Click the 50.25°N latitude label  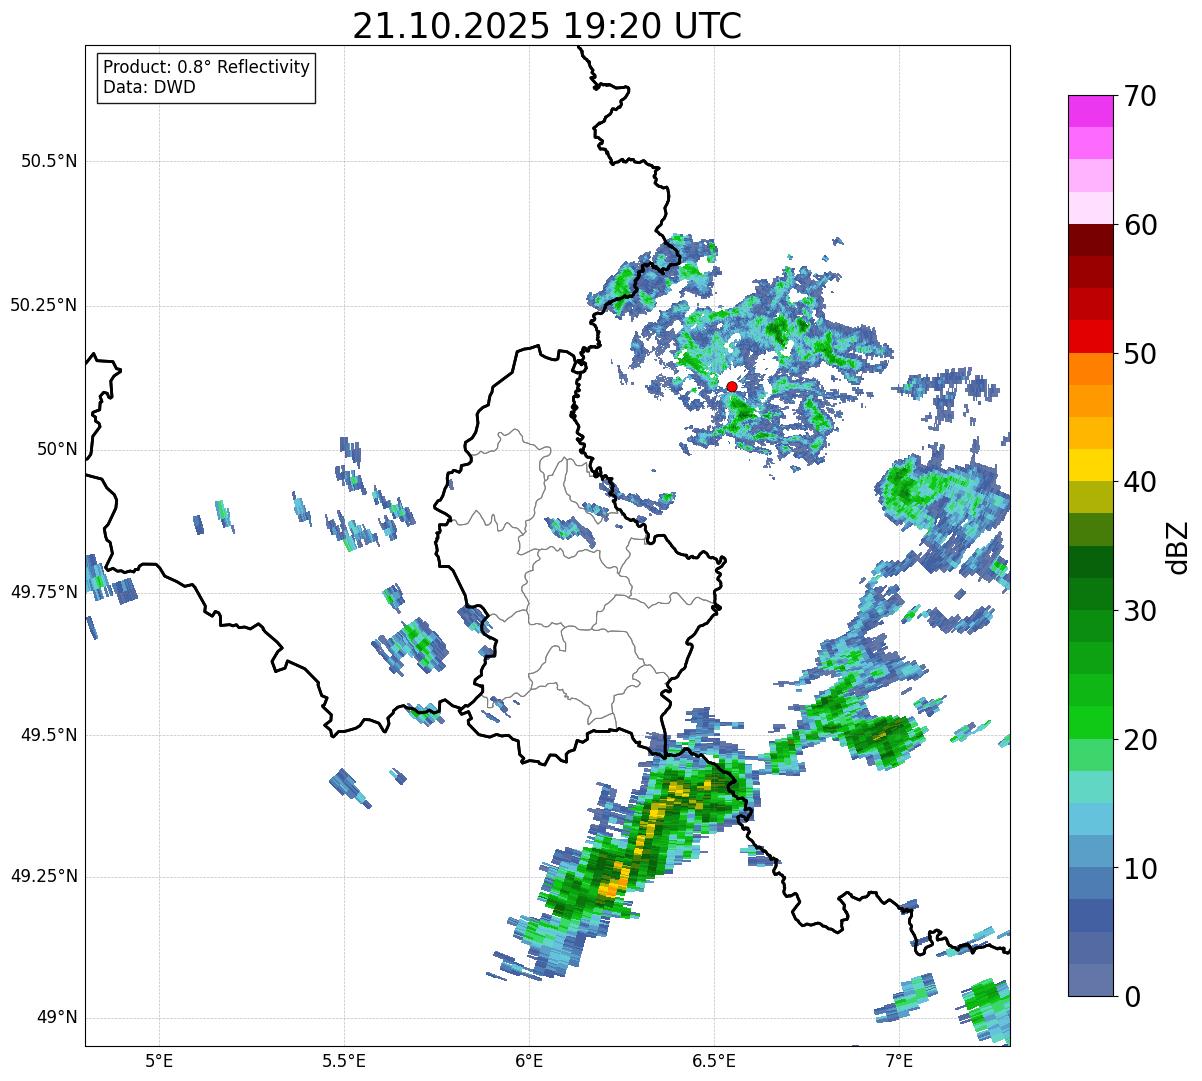[44, 305]
